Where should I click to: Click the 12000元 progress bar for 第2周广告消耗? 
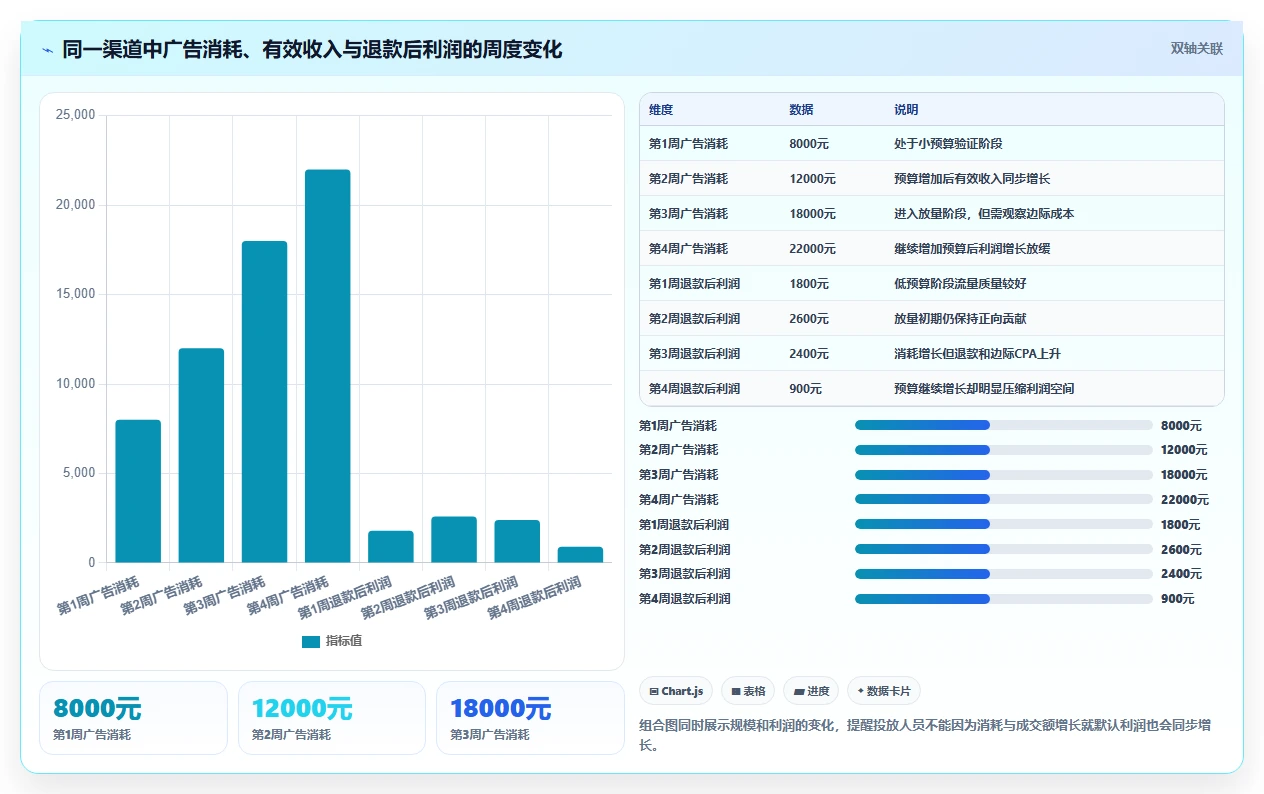[1004, 450]
